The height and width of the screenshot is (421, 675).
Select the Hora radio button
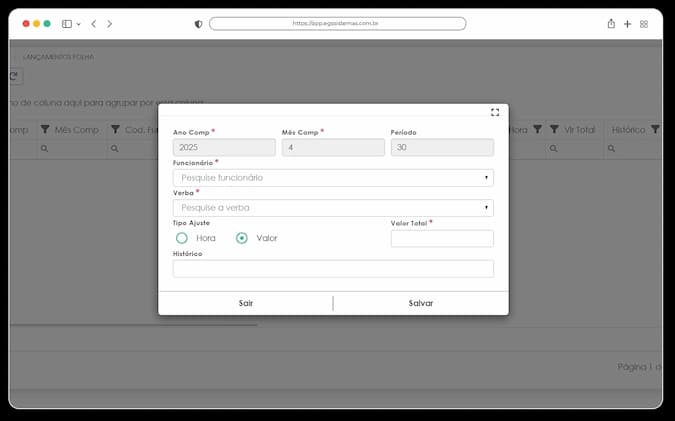(182, 238)
